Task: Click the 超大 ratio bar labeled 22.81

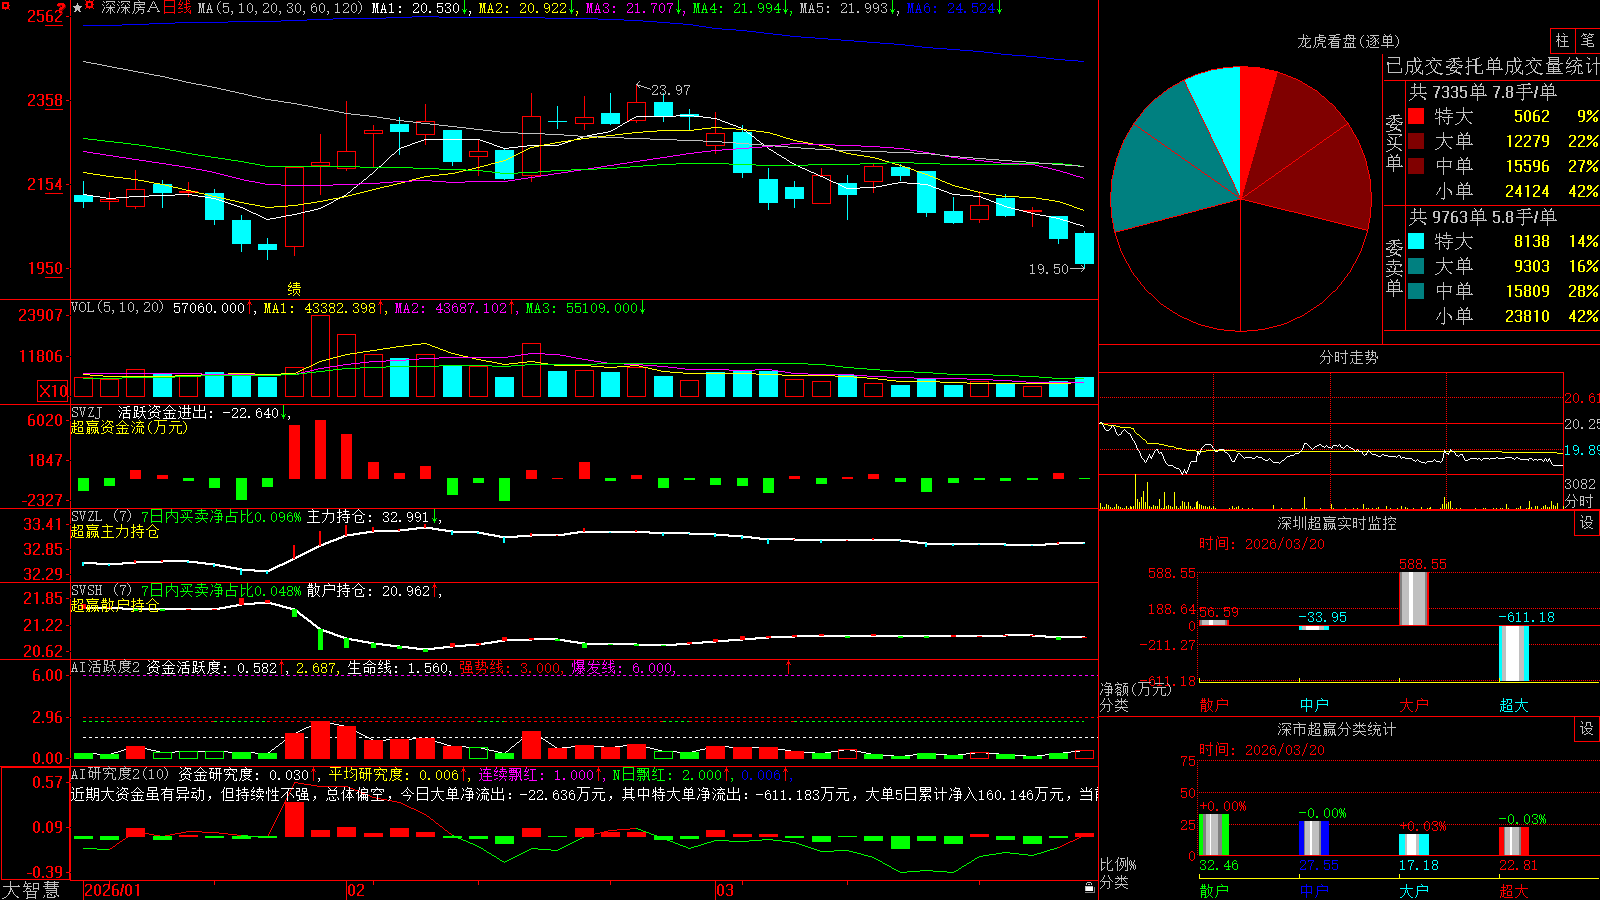Action: (1514, 841)
